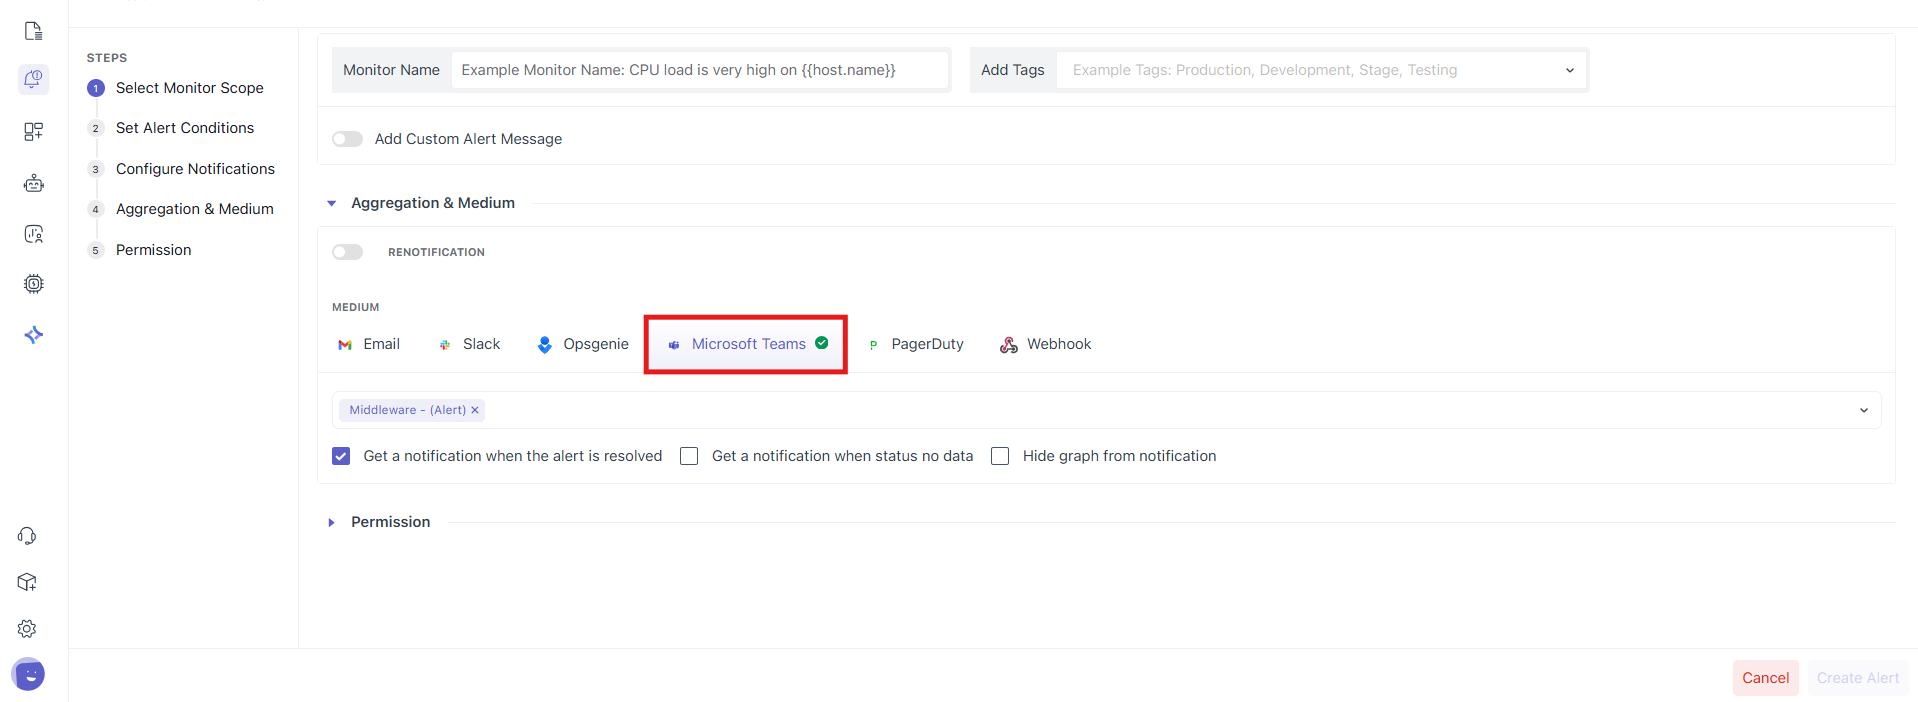This screenshot has height=702, width=1918.
Task: Click the user avatar icon
Action: click(x=29, y=675)
